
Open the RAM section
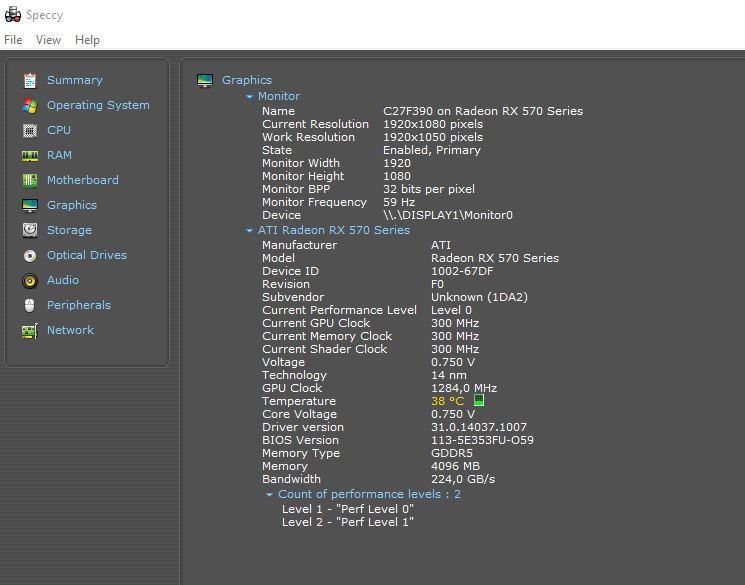click(x=59, y=155)
